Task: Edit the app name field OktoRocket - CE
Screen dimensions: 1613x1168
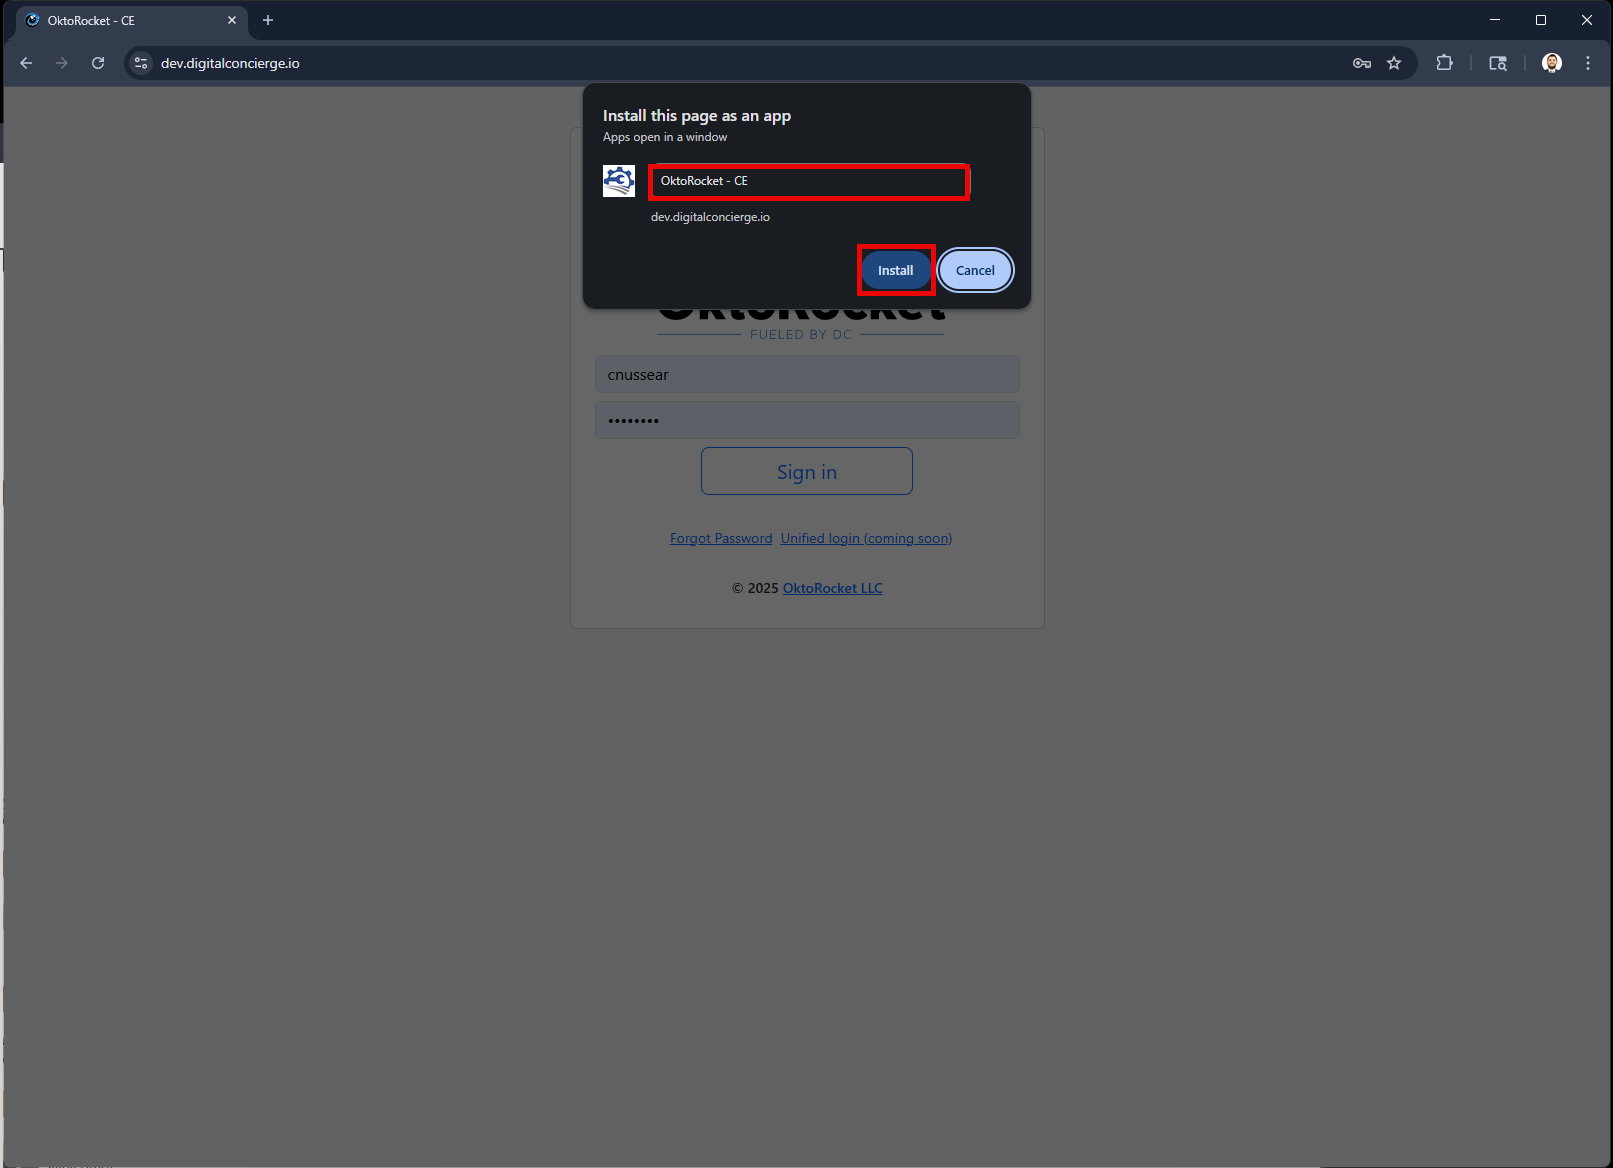Action: (x=809, y=181)
